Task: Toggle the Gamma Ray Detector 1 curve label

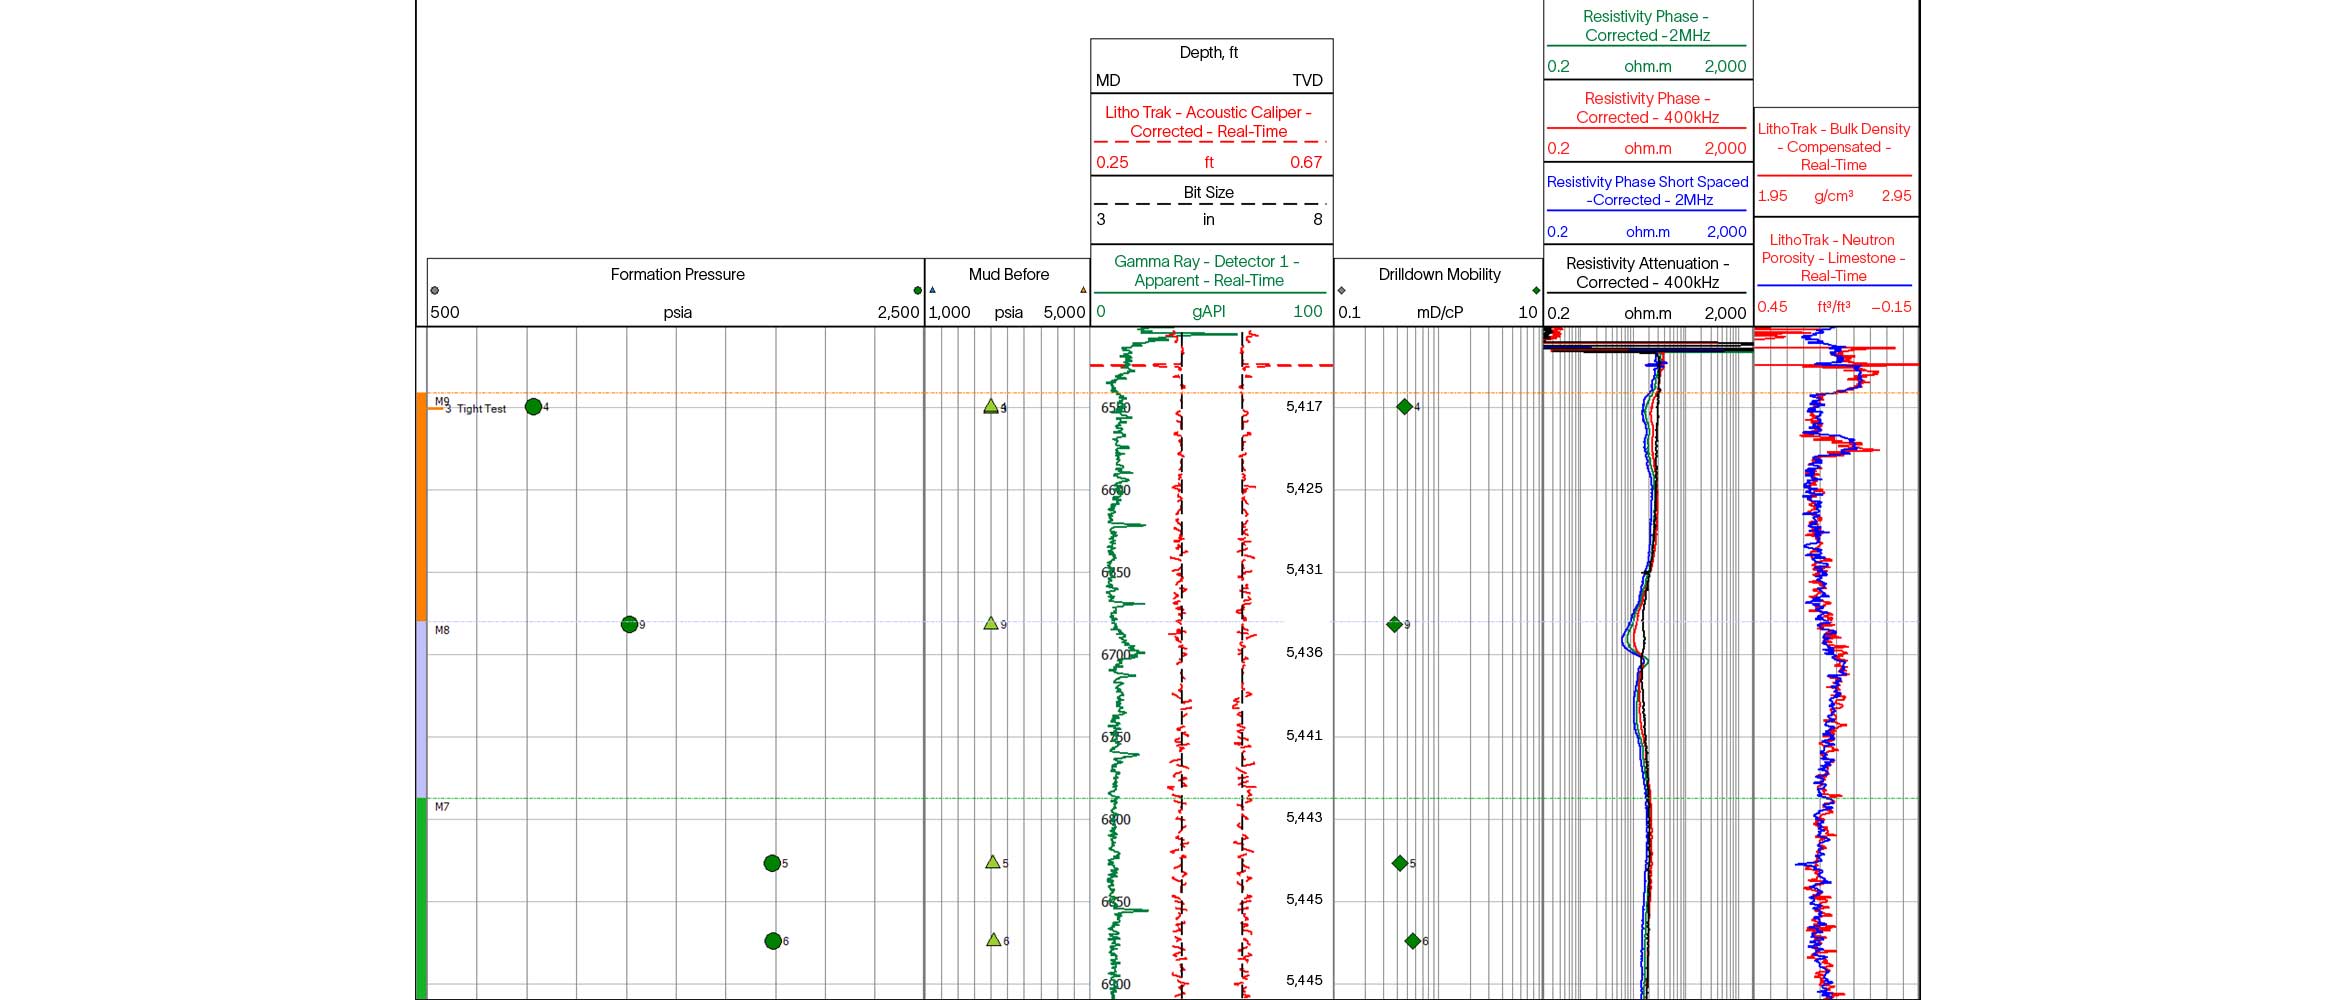Action: click(x=1209, y=271)
